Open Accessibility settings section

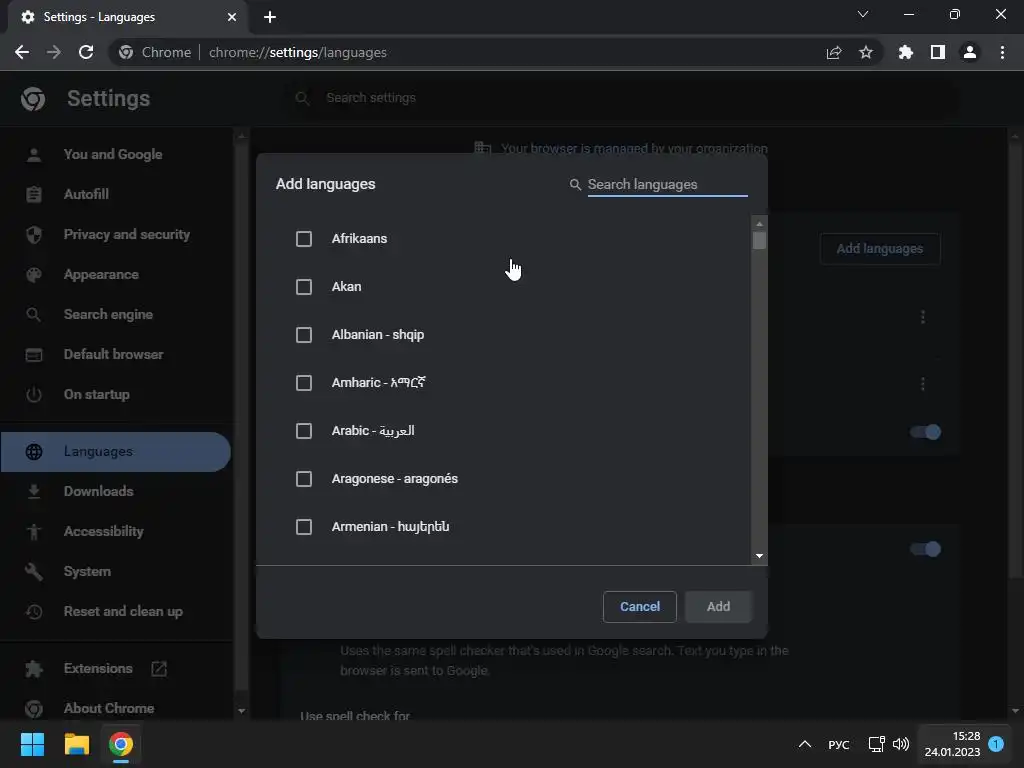(116, 532)
